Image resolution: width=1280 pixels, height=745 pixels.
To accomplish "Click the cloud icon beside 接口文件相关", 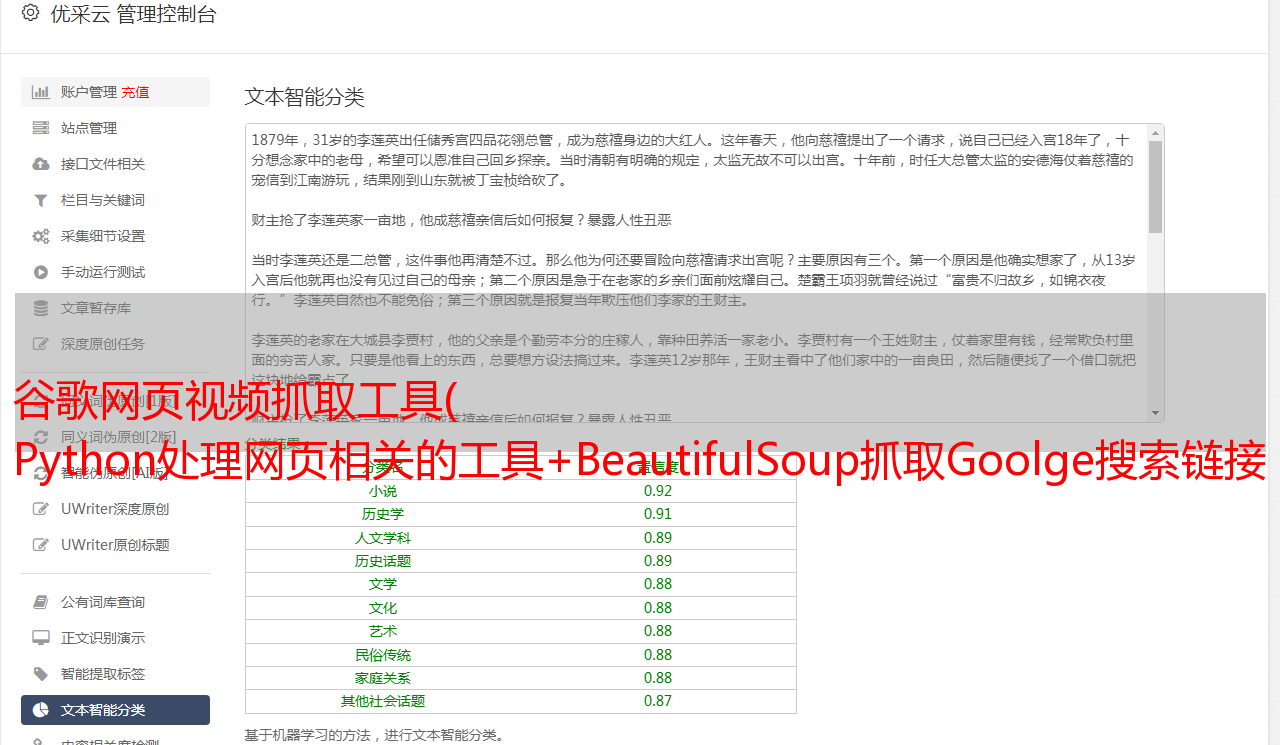I will tap(41, 164).
